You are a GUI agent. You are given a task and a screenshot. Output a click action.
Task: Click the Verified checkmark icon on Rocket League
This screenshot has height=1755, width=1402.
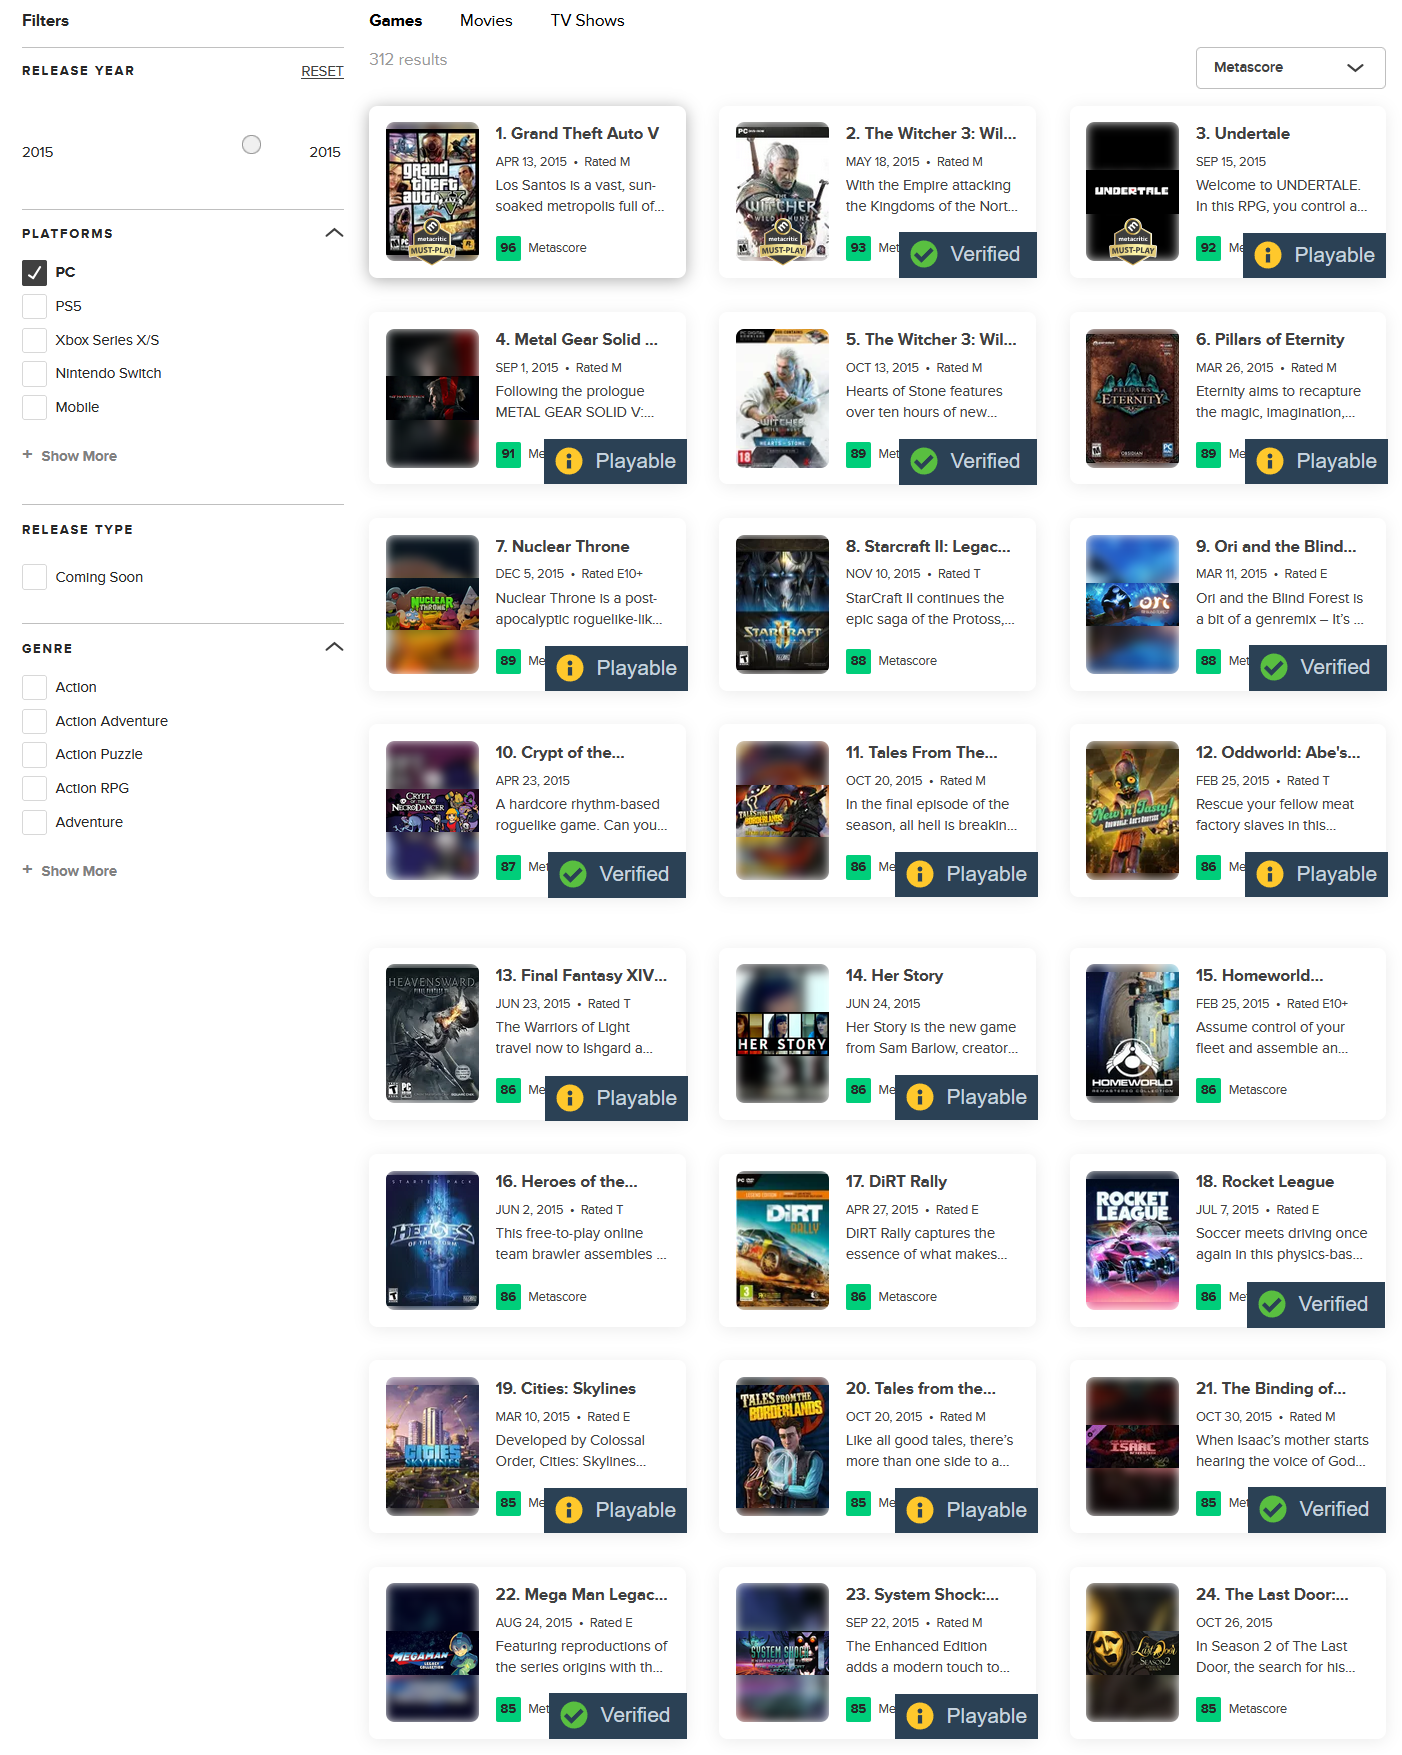pyautogui.click(x=1272, y=1304)
